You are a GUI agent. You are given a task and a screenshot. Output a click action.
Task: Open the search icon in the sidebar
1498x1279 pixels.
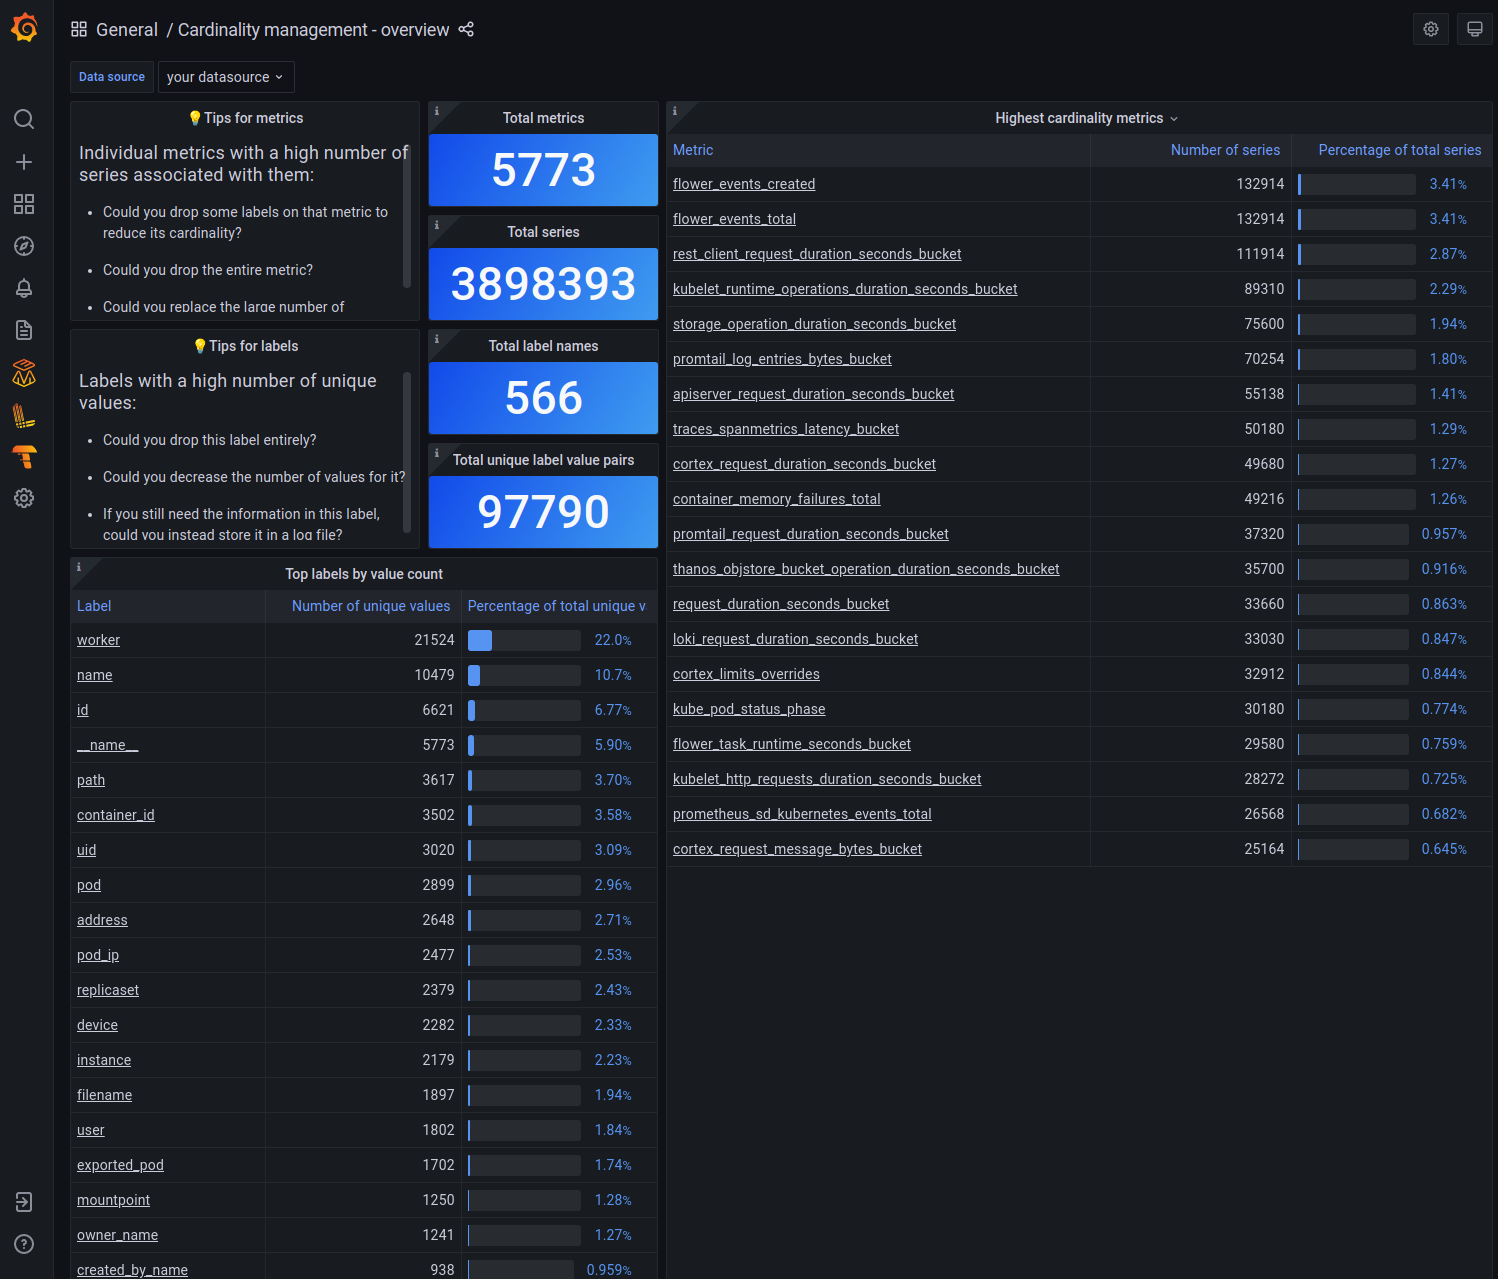coord(24,119)
